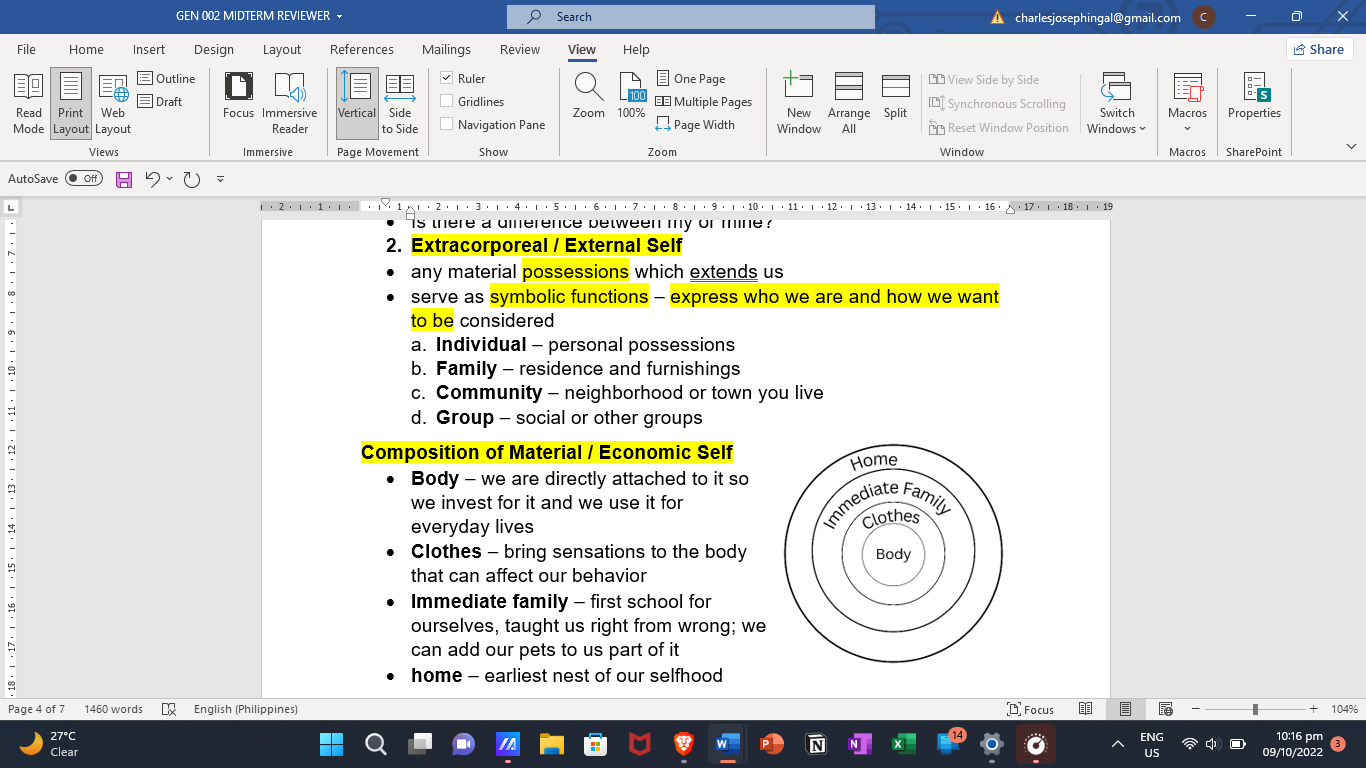Open the account warning triangle icon
1366x768 pixels.
997,17
